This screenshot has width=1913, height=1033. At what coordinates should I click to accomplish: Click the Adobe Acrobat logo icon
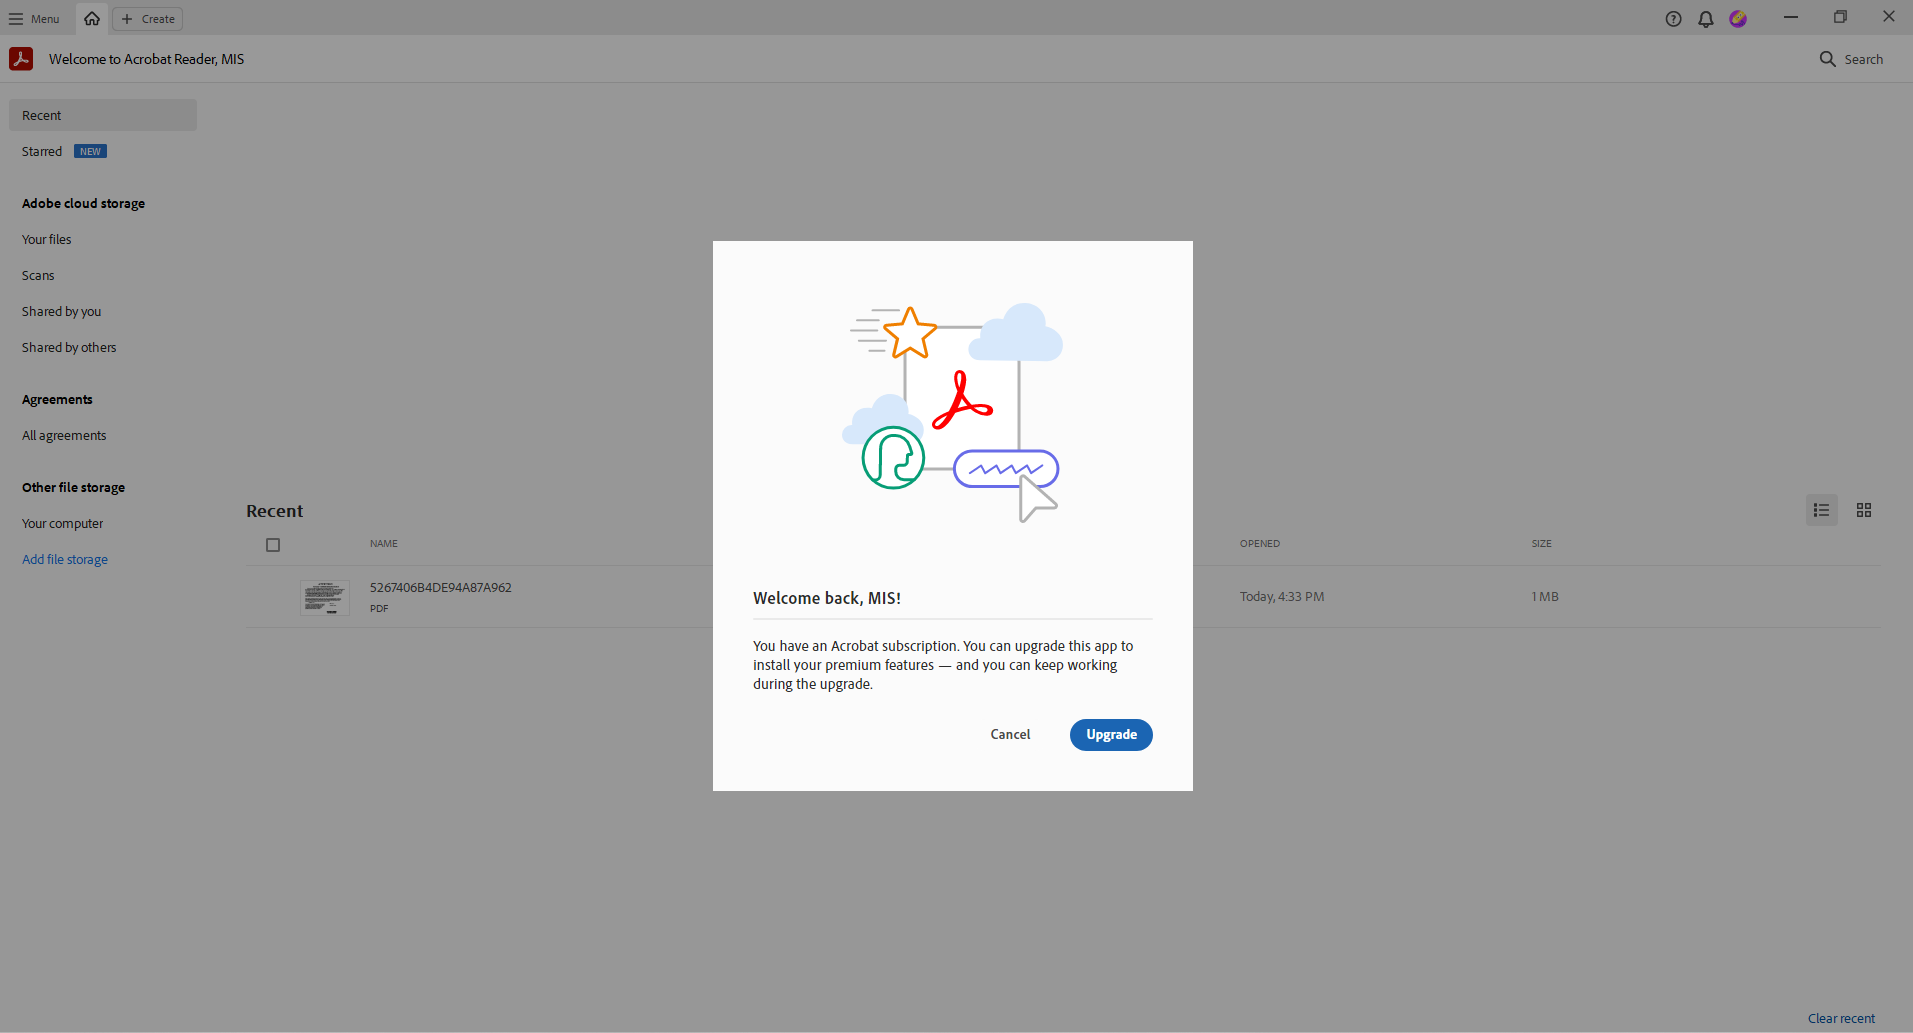(20, 58)
